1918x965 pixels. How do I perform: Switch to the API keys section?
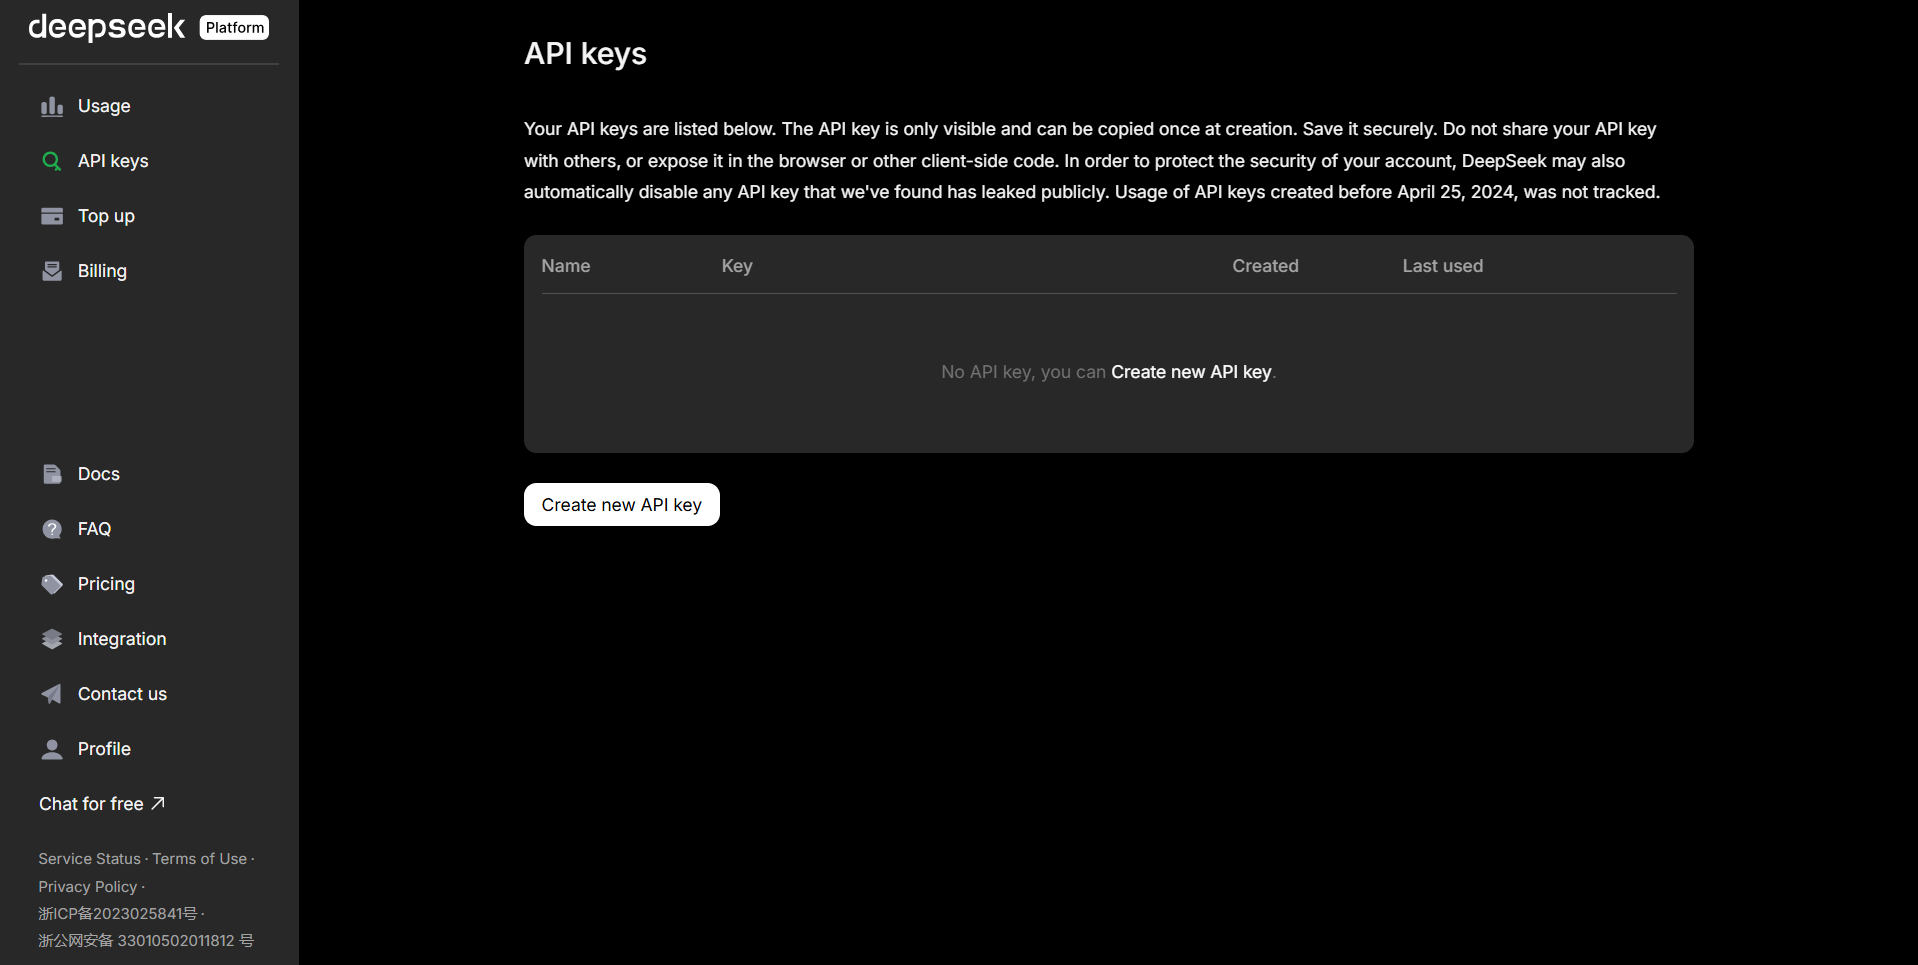[112, 161]
